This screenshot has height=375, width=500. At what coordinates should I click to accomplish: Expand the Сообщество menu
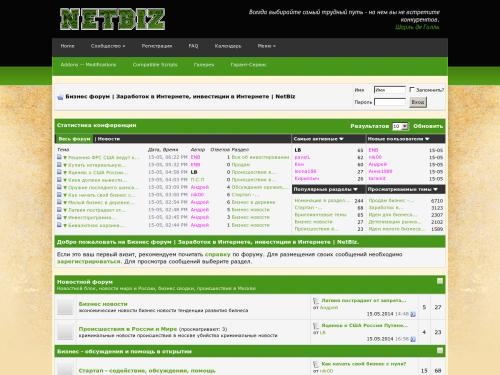point(108,46)
